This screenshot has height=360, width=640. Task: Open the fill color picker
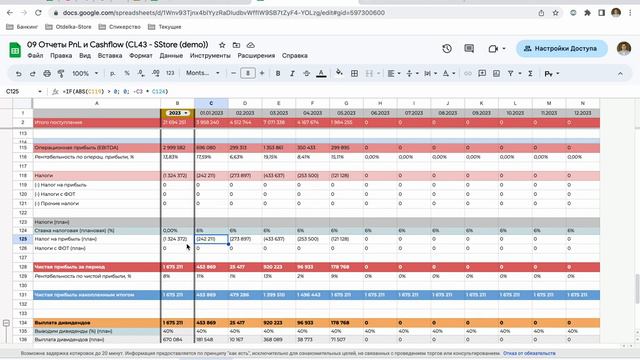pos(339,73)
